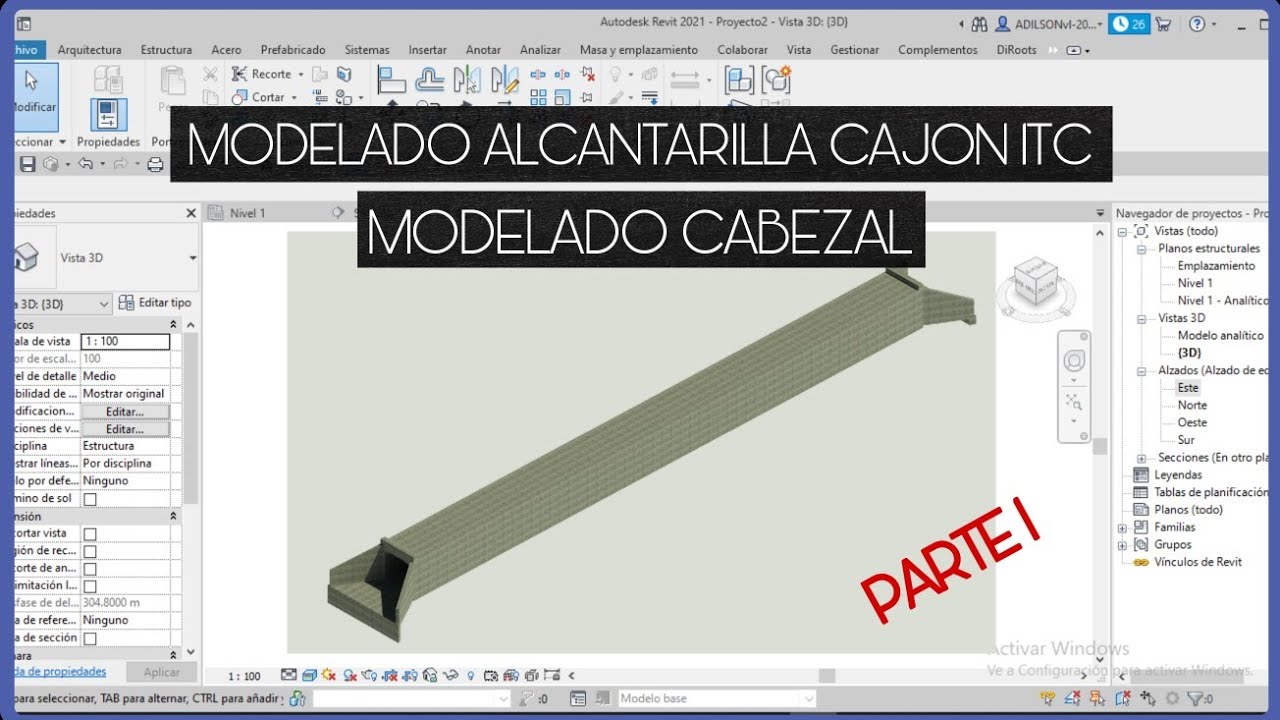Click the worksets icon in status bar

(x=296, y=699)
